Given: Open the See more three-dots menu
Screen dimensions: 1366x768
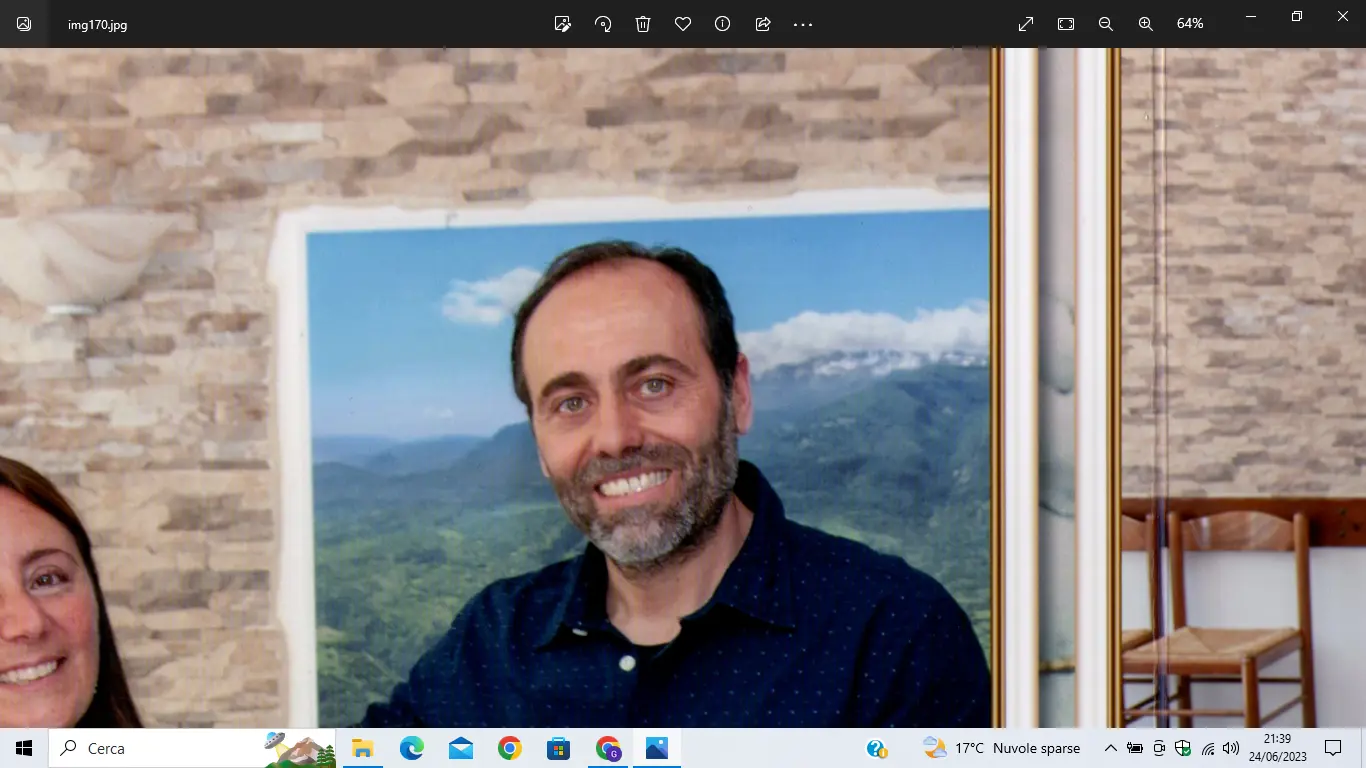Looking at the screenshot, I should [x=803, y=24].
